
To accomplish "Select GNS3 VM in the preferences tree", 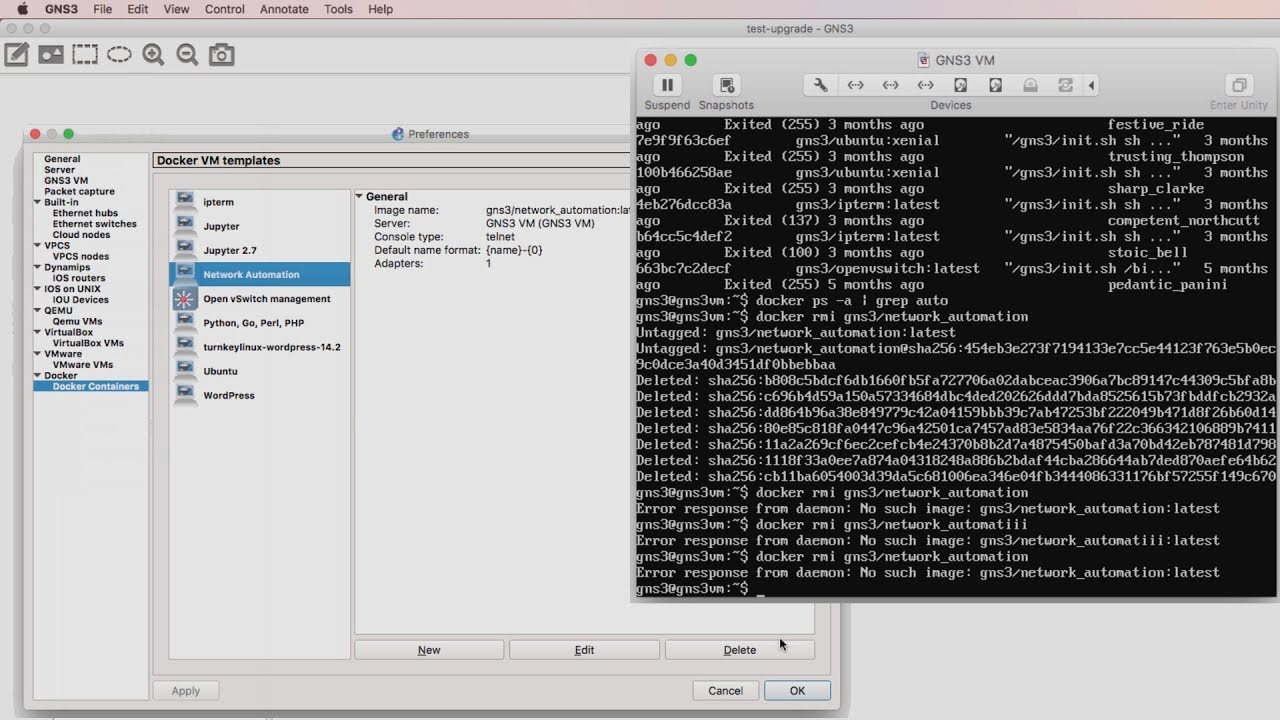I will [x=66, y=180].
